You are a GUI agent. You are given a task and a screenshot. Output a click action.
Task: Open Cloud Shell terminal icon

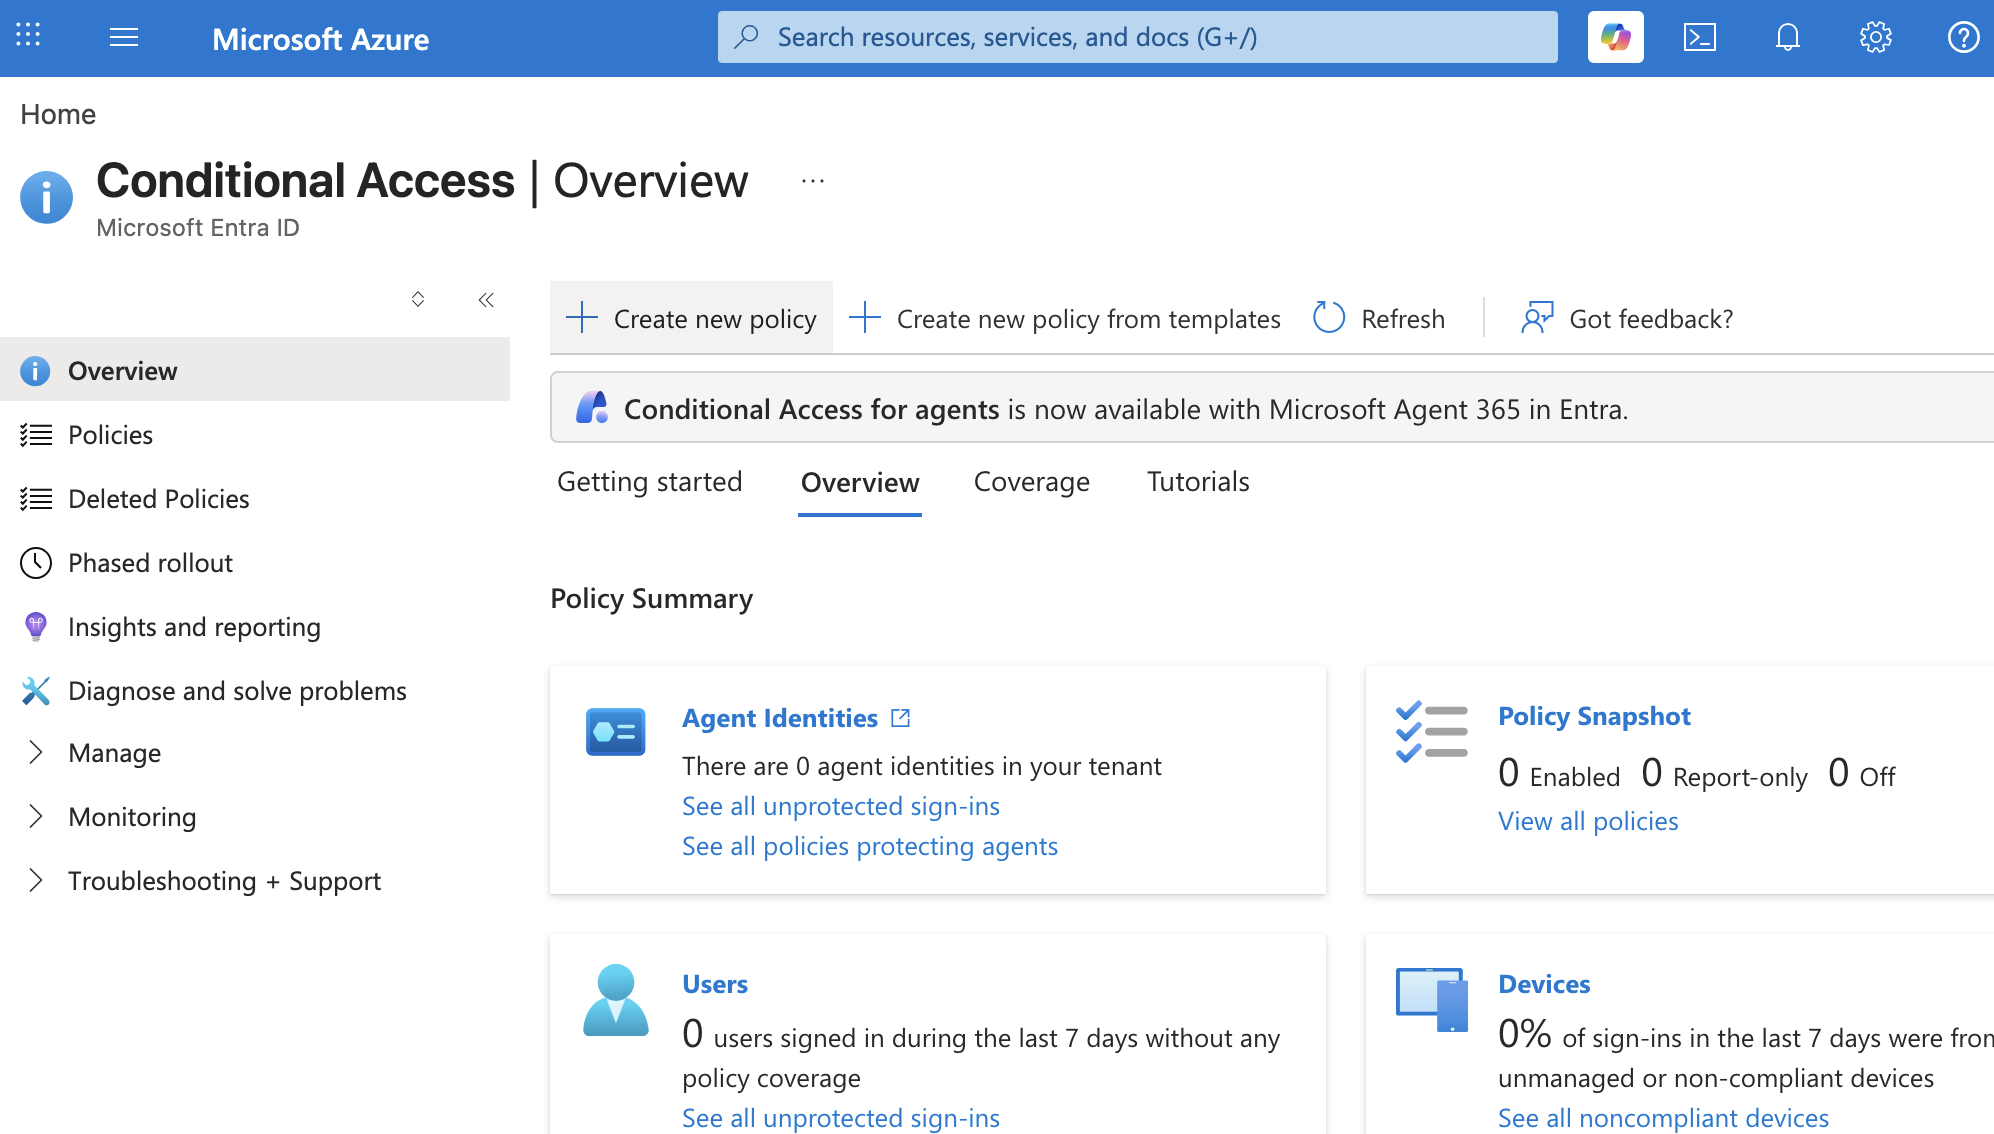(x=1700, y=37)
